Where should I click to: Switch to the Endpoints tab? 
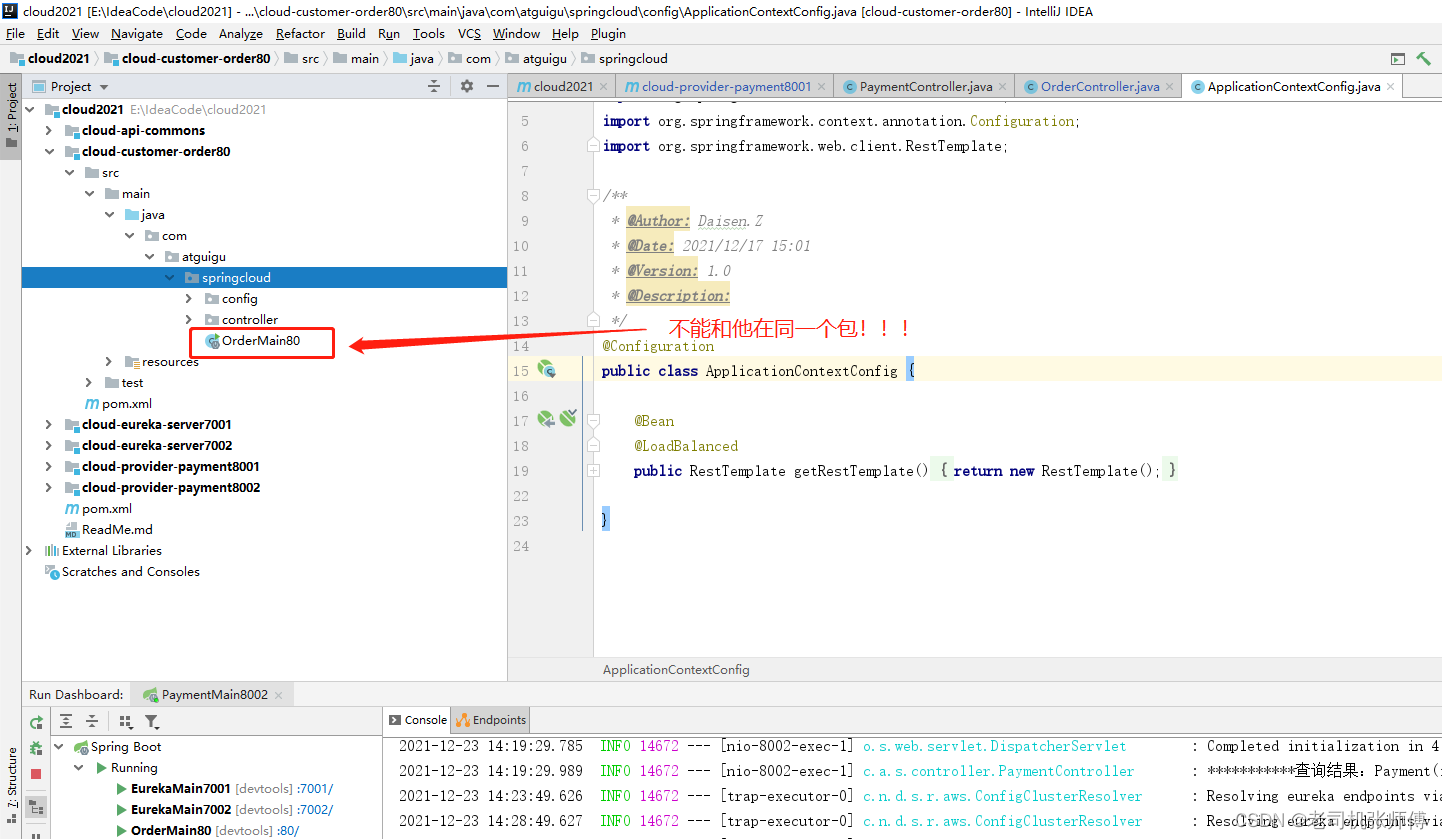point(491,720)
